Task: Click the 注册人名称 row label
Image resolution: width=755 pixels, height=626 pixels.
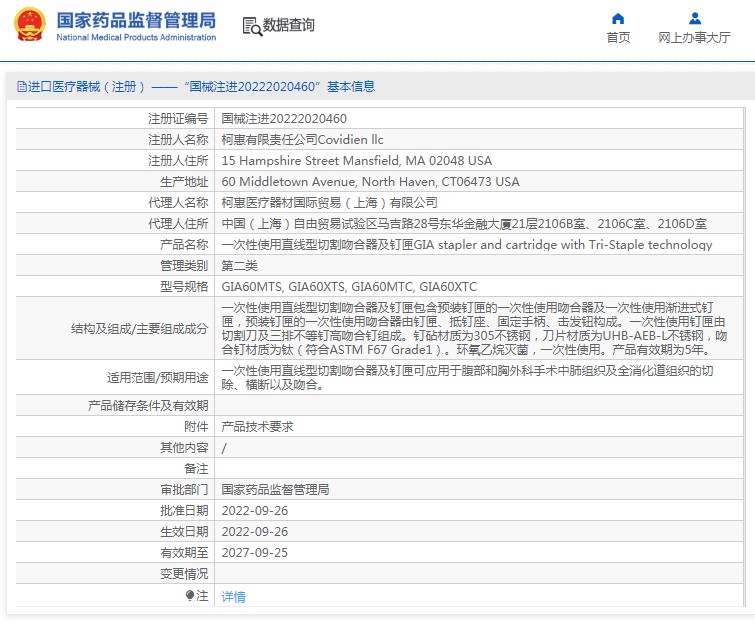Action: pos(178,140)
